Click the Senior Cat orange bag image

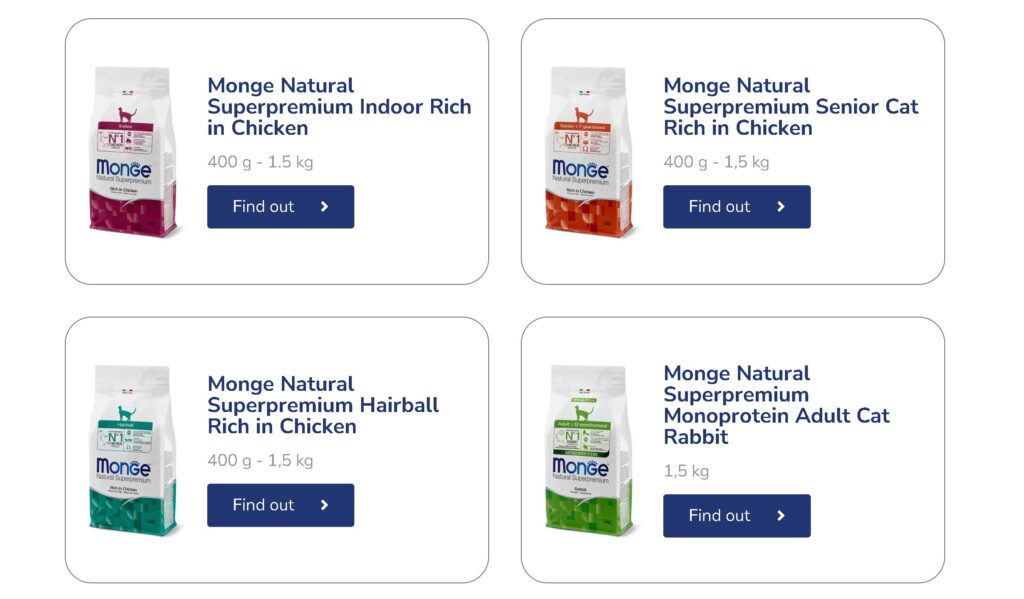(x=591, y=152)
